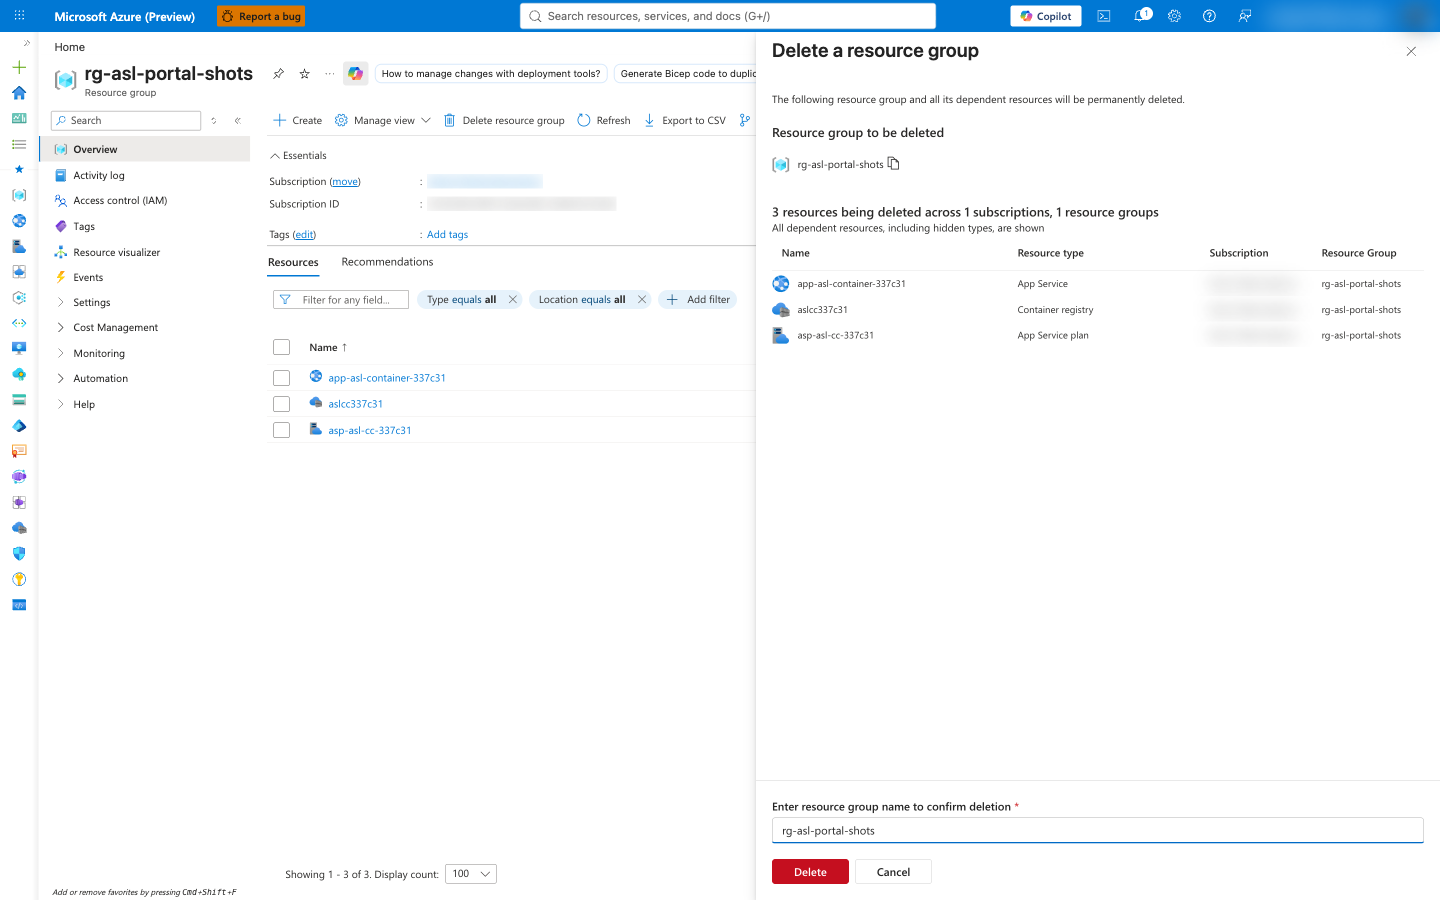Switch to the Recommendations tab
Viewport: 1440px width, 900px height.
coord(387,262)
